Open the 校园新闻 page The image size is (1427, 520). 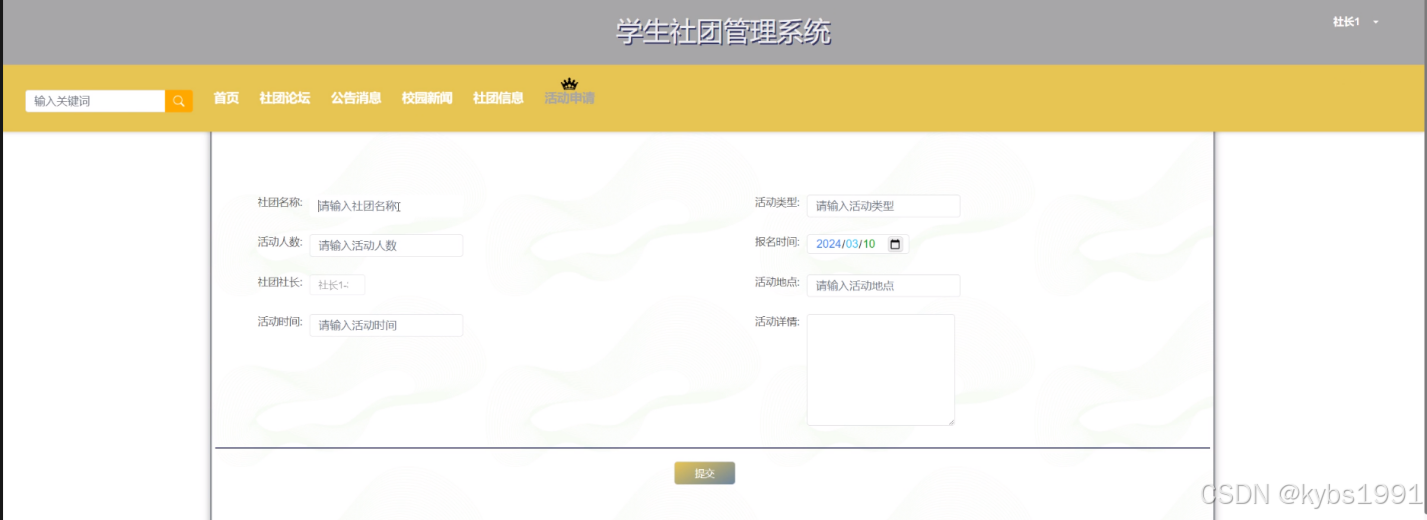[x=427, y=98]
